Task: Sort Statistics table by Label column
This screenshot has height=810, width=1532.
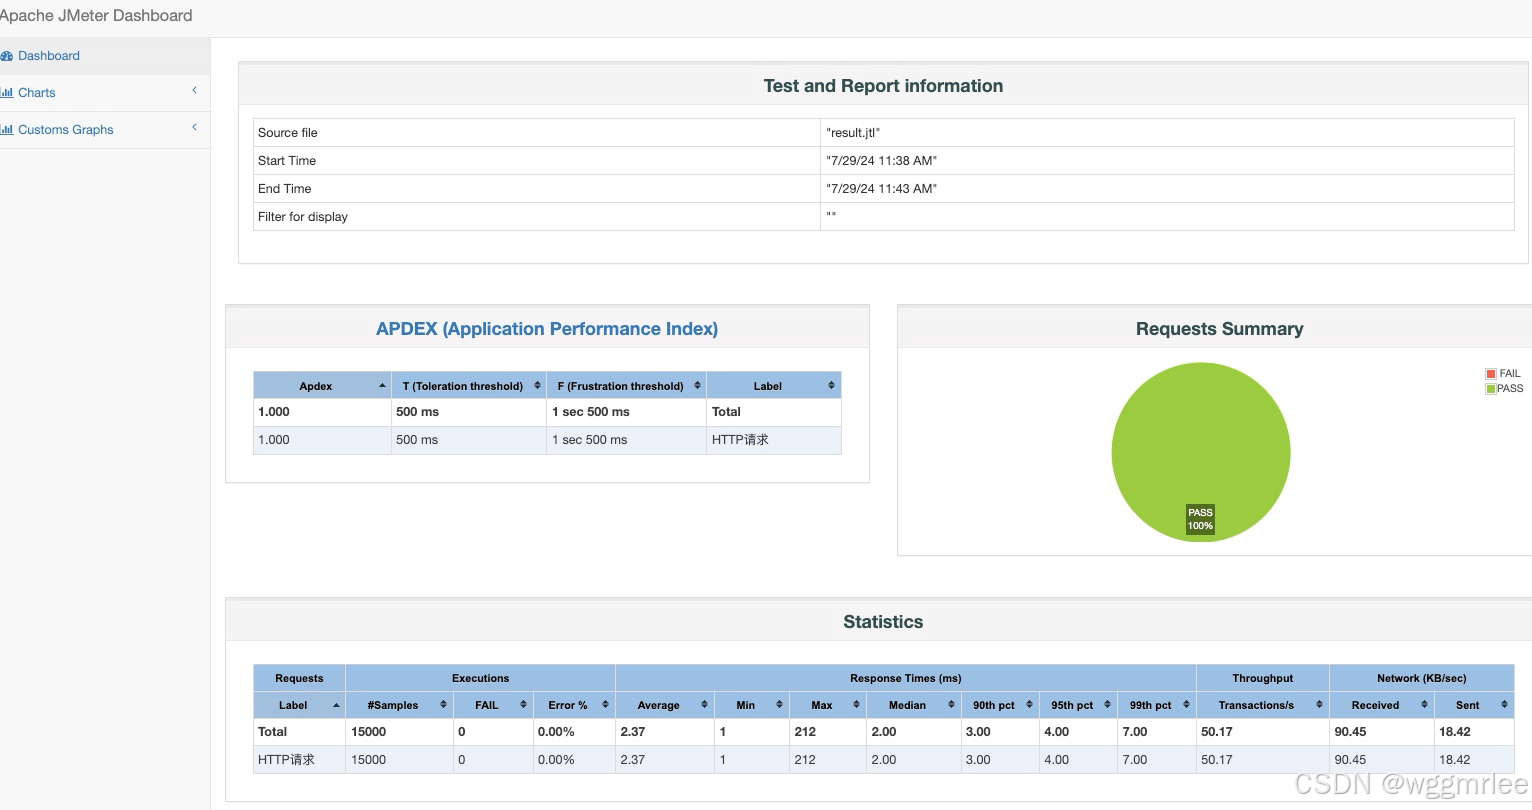Action: [x=299, y=705]
